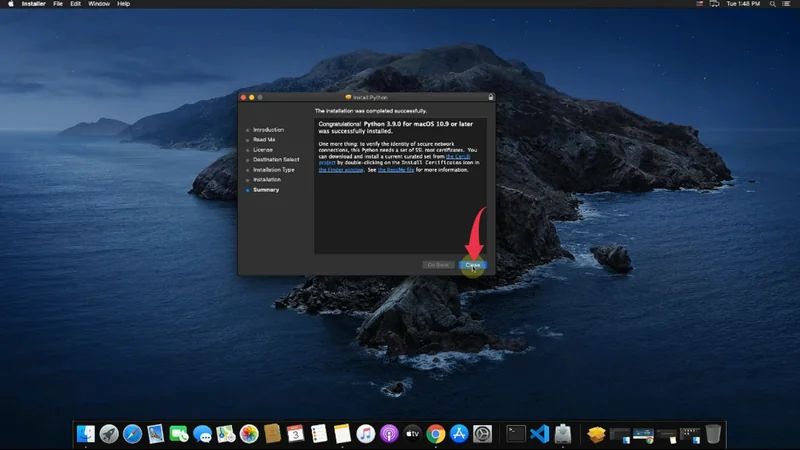The width and height of the screenshot is (800, 450).
Task: Open System Preferences from the dock
Action: 482,434
